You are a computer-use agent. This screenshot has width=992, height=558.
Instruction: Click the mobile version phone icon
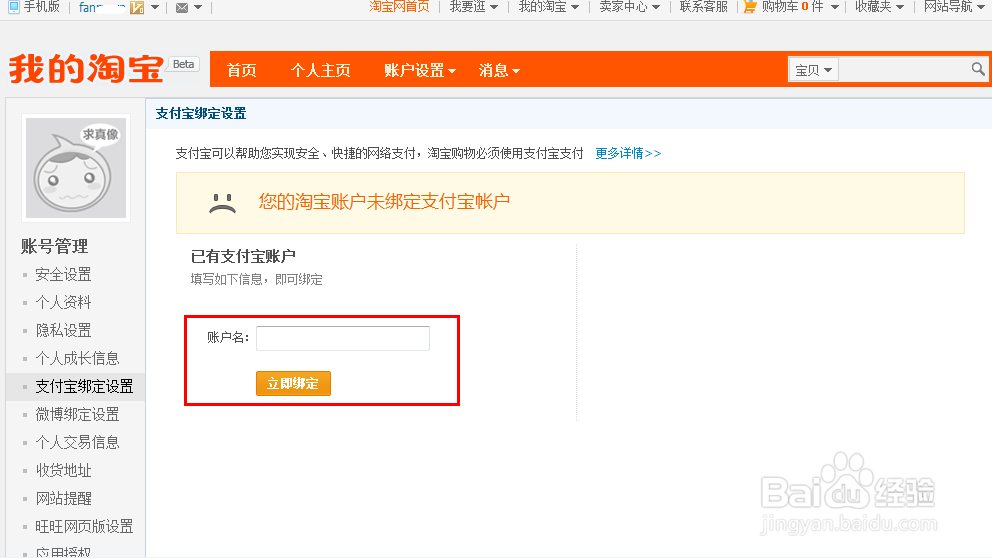coord(14,7)
